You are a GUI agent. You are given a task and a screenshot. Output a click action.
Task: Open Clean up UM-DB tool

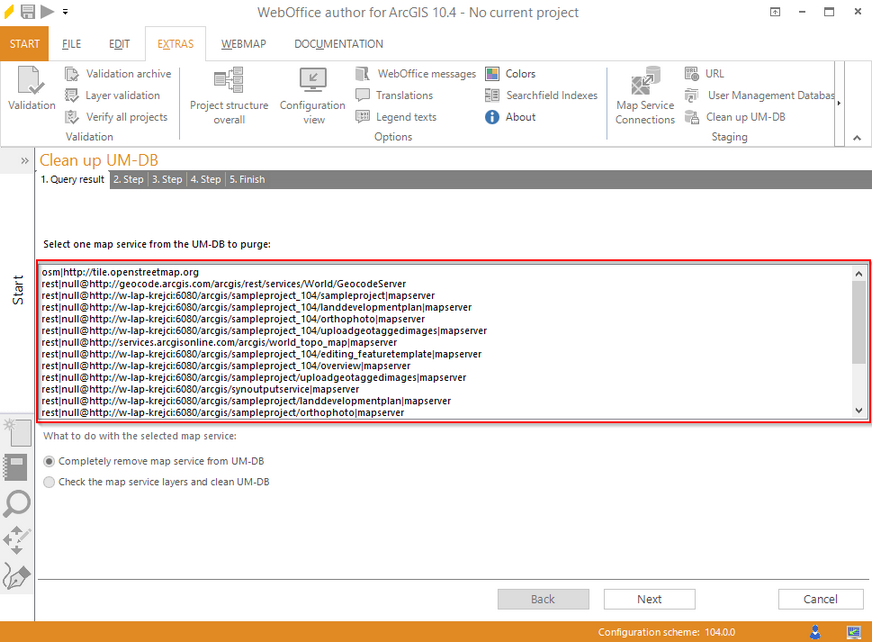[x=735, y=117]
